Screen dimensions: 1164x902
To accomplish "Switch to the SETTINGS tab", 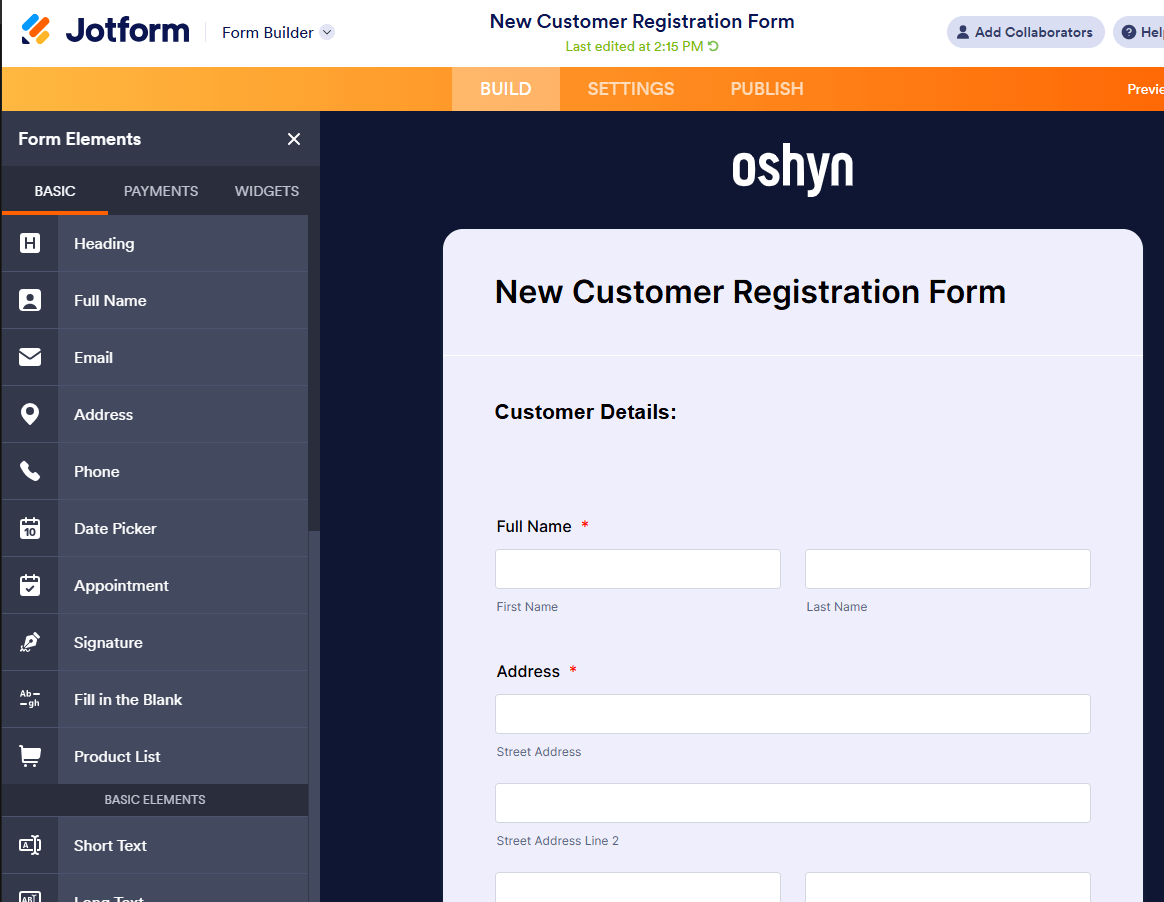I will (x=631, y=89).
